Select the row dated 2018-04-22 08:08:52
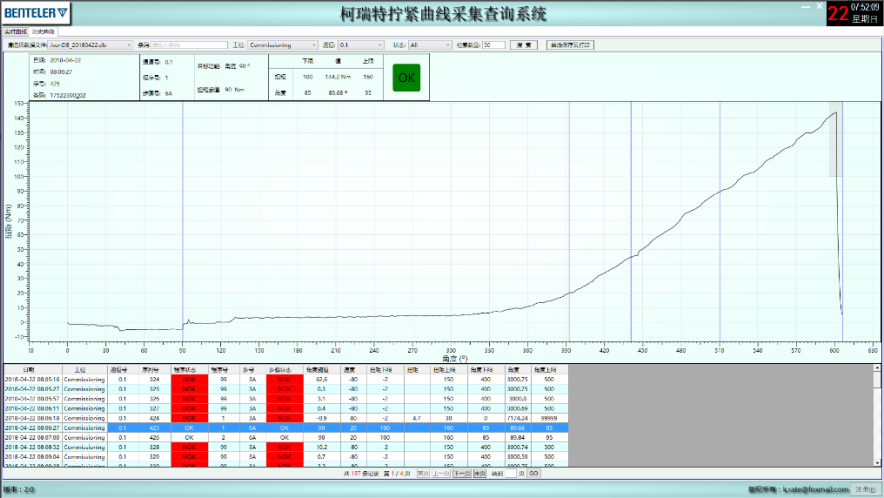This screenshot has height=498, width=884. pyautogui.click(x=285, y=447)
